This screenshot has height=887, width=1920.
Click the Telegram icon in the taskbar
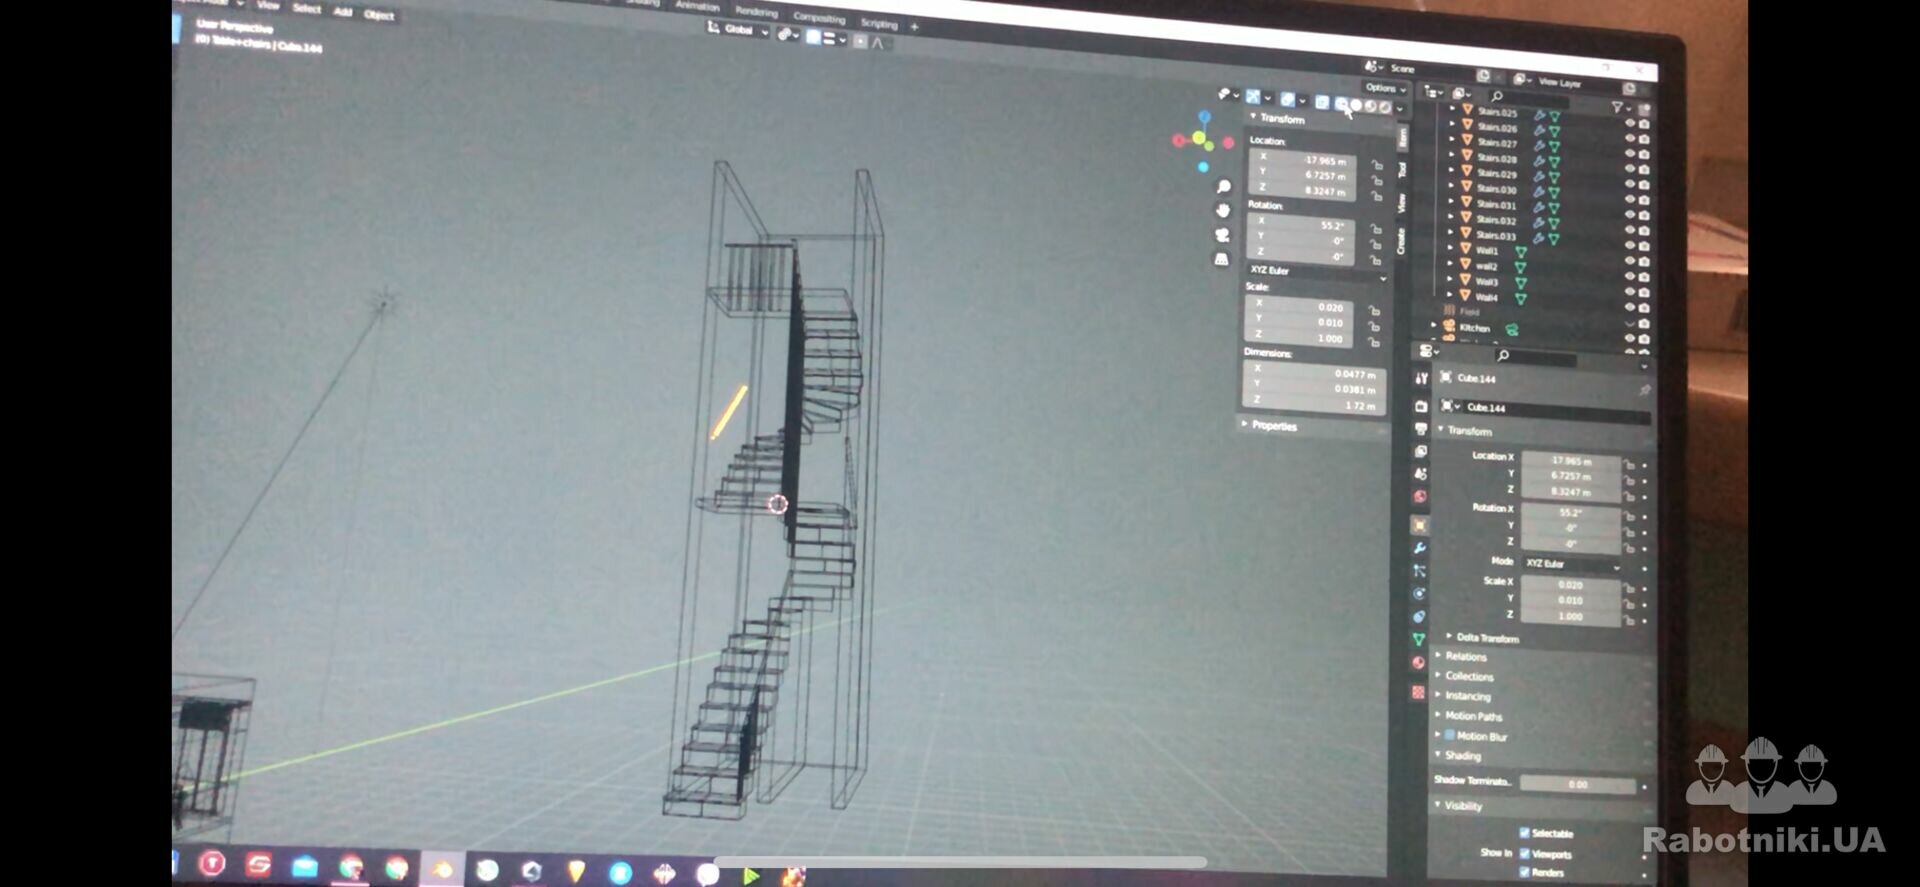620,873
